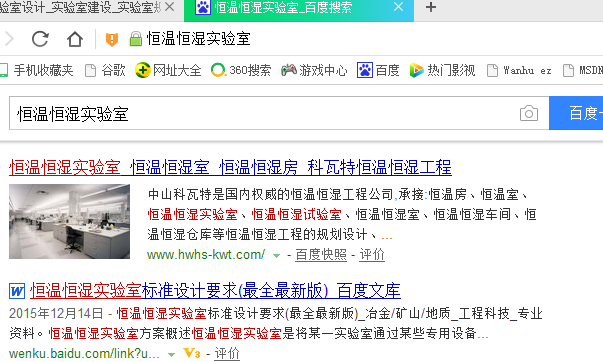
Task: Expand the arrow beside wenku.baidu.com link
Action: tap(172, 354)
